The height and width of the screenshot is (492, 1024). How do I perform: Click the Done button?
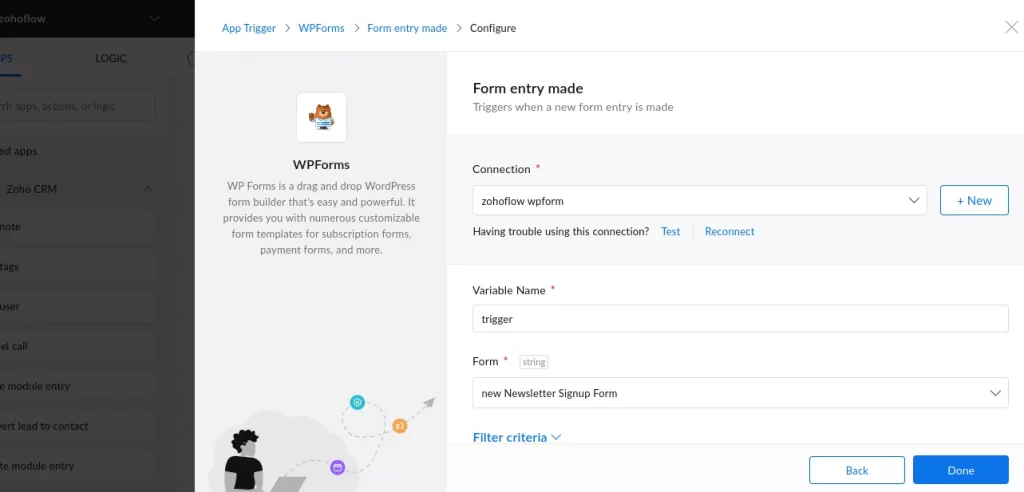[x=961, y=470]
